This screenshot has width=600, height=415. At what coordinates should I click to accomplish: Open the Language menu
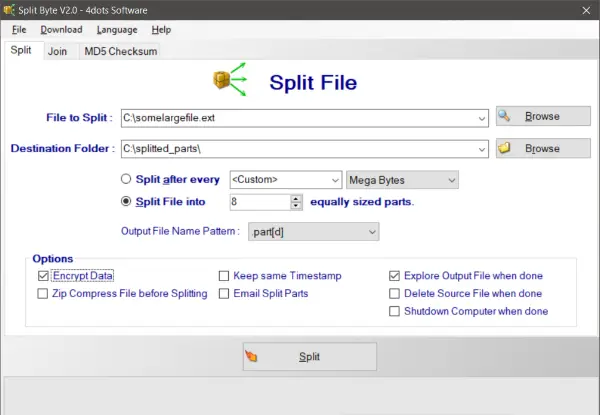click(117, 30)
